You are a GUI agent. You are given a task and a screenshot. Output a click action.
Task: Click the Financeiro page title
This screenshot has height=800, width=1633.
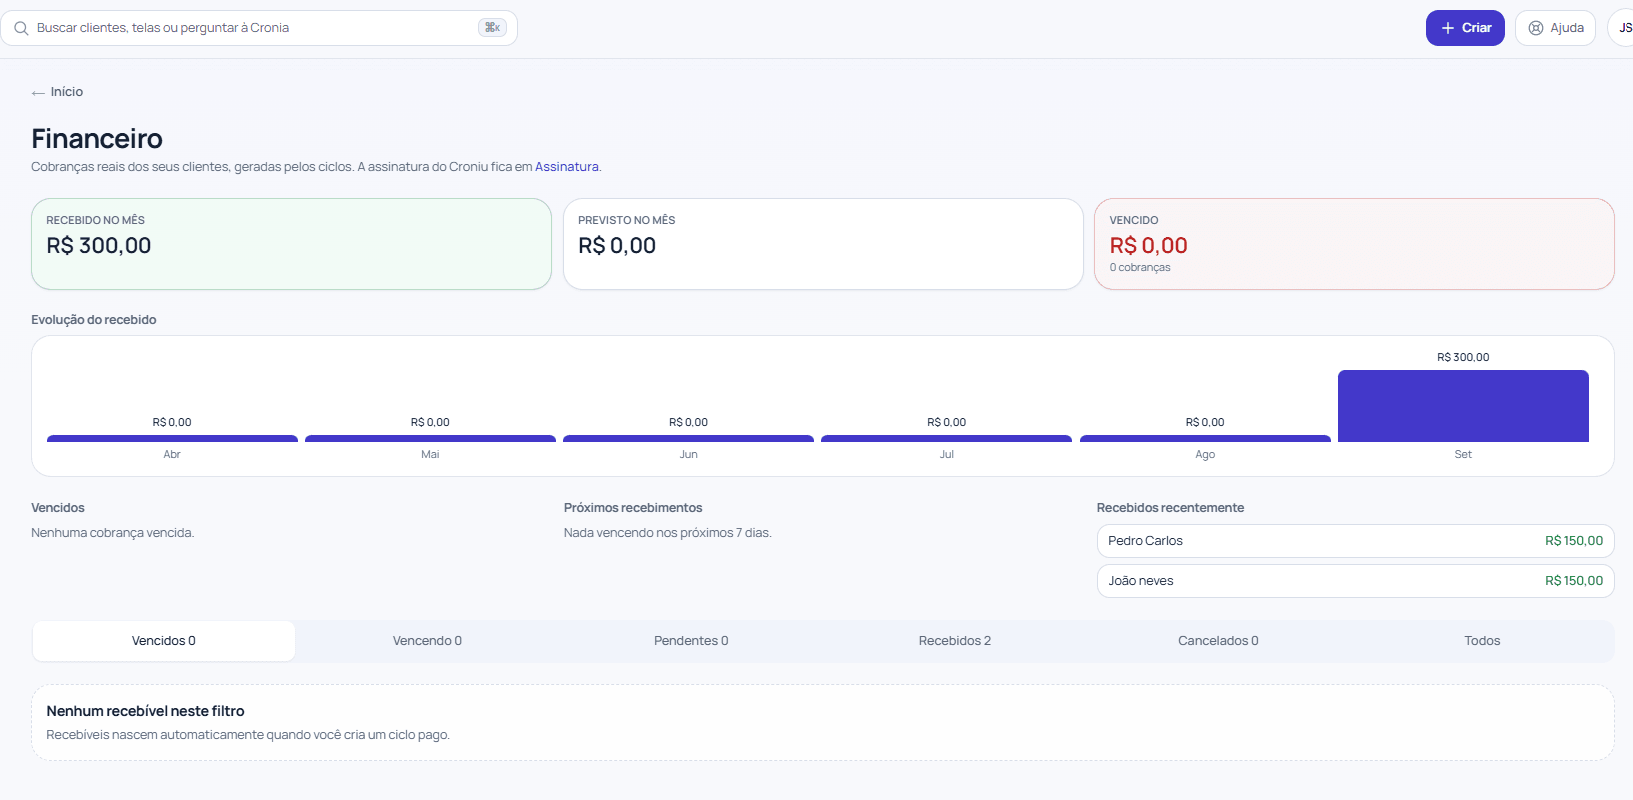(x=97, y=138)
